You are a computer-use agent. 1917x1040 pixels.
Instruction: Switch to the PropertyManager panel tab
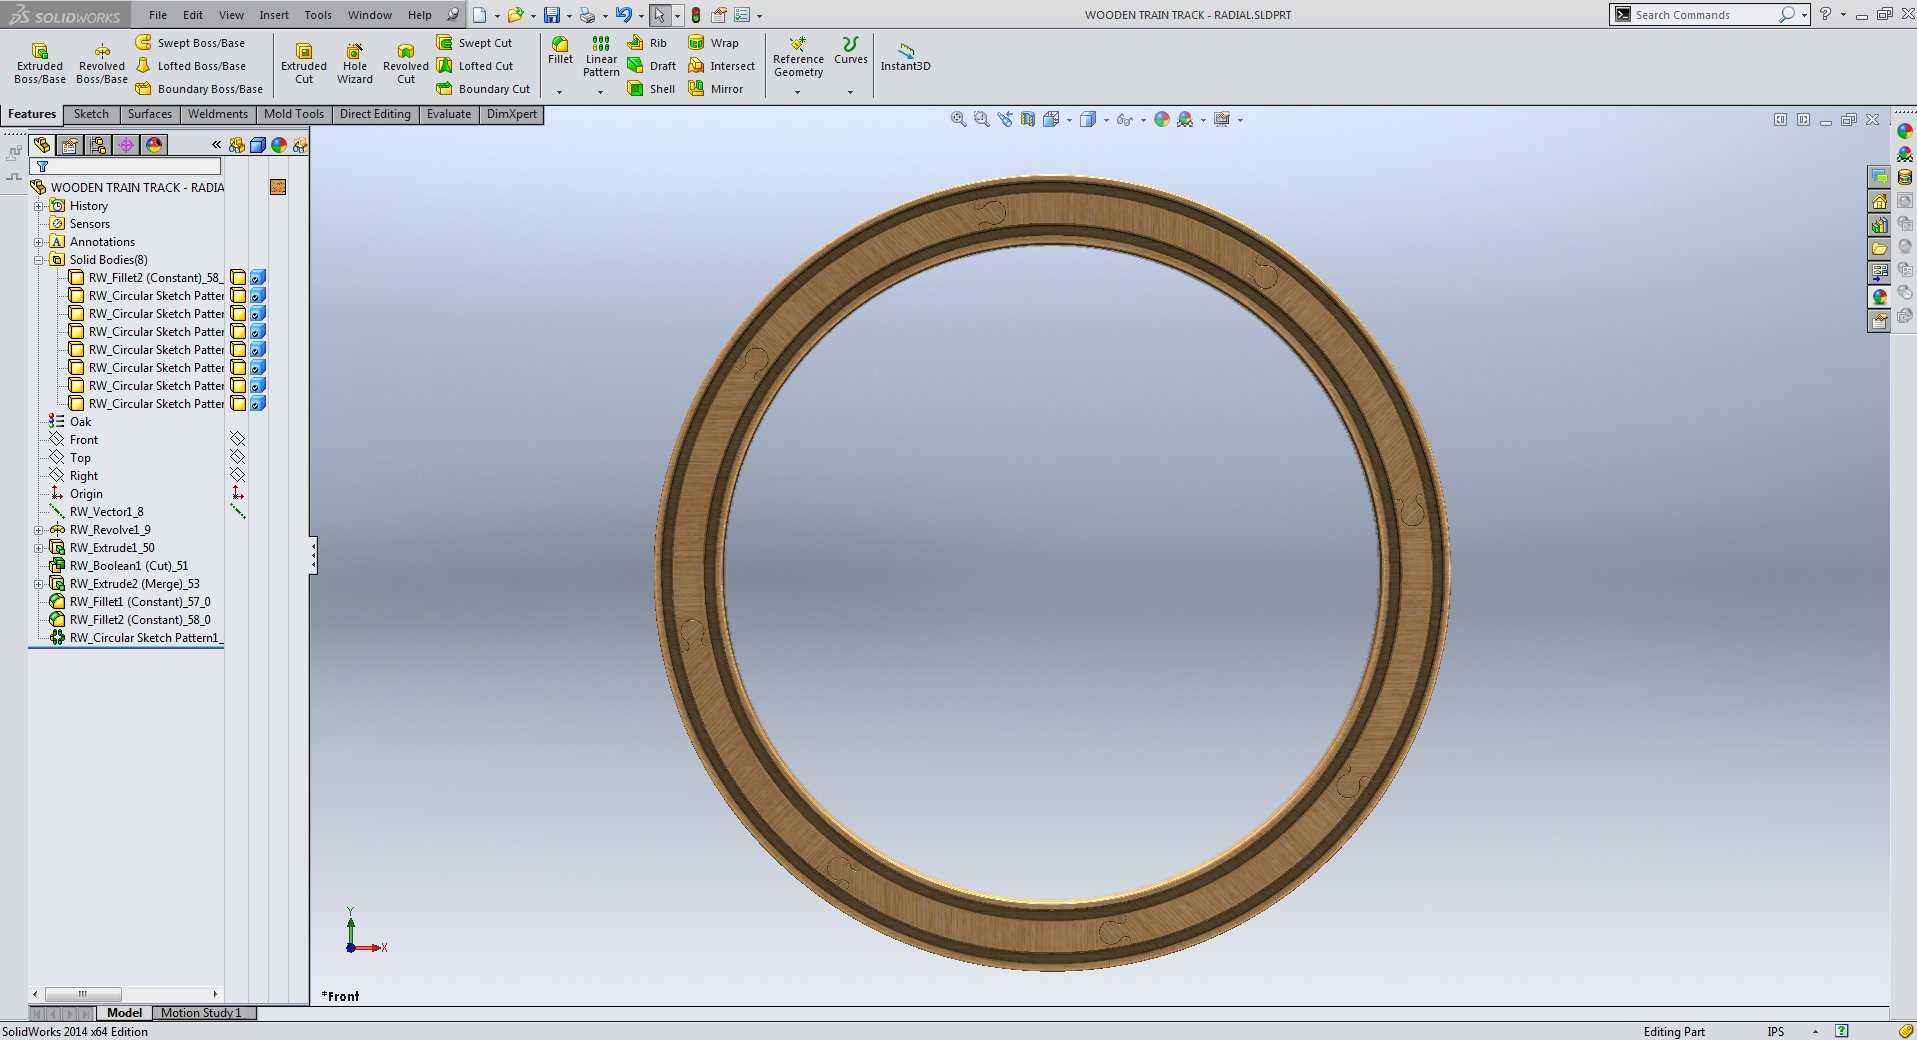70,145
